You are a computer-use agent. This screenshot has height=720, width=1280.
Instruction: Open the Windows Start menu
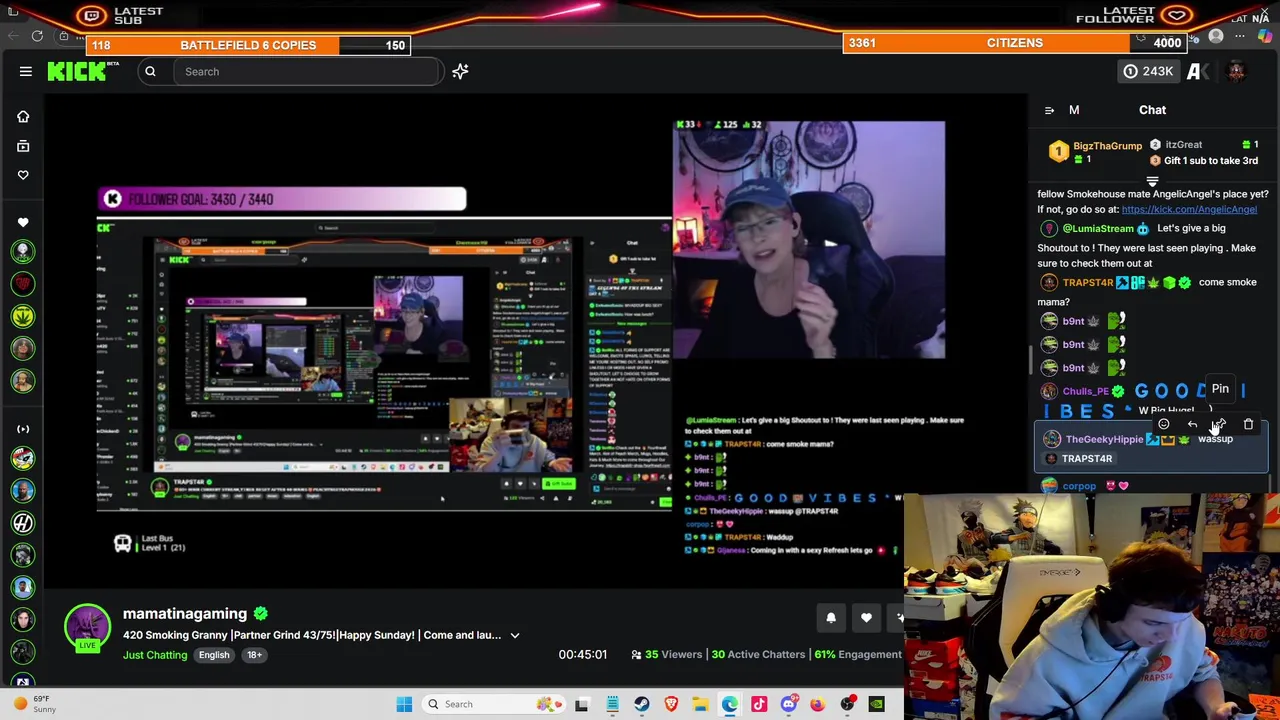point(404,704)
